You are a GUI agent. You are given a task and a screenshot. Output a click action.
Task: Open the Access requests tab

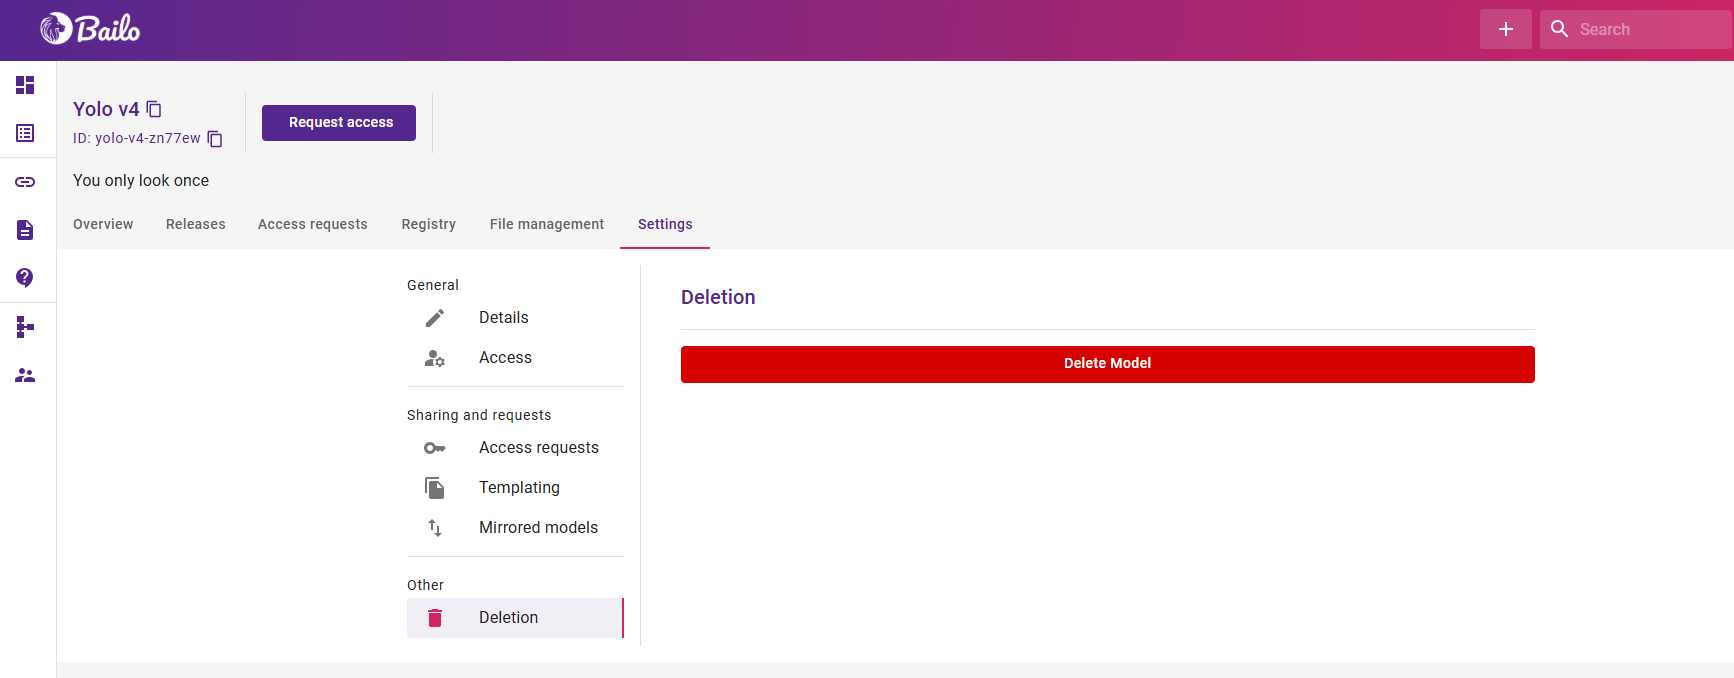[x=313, y=224]
